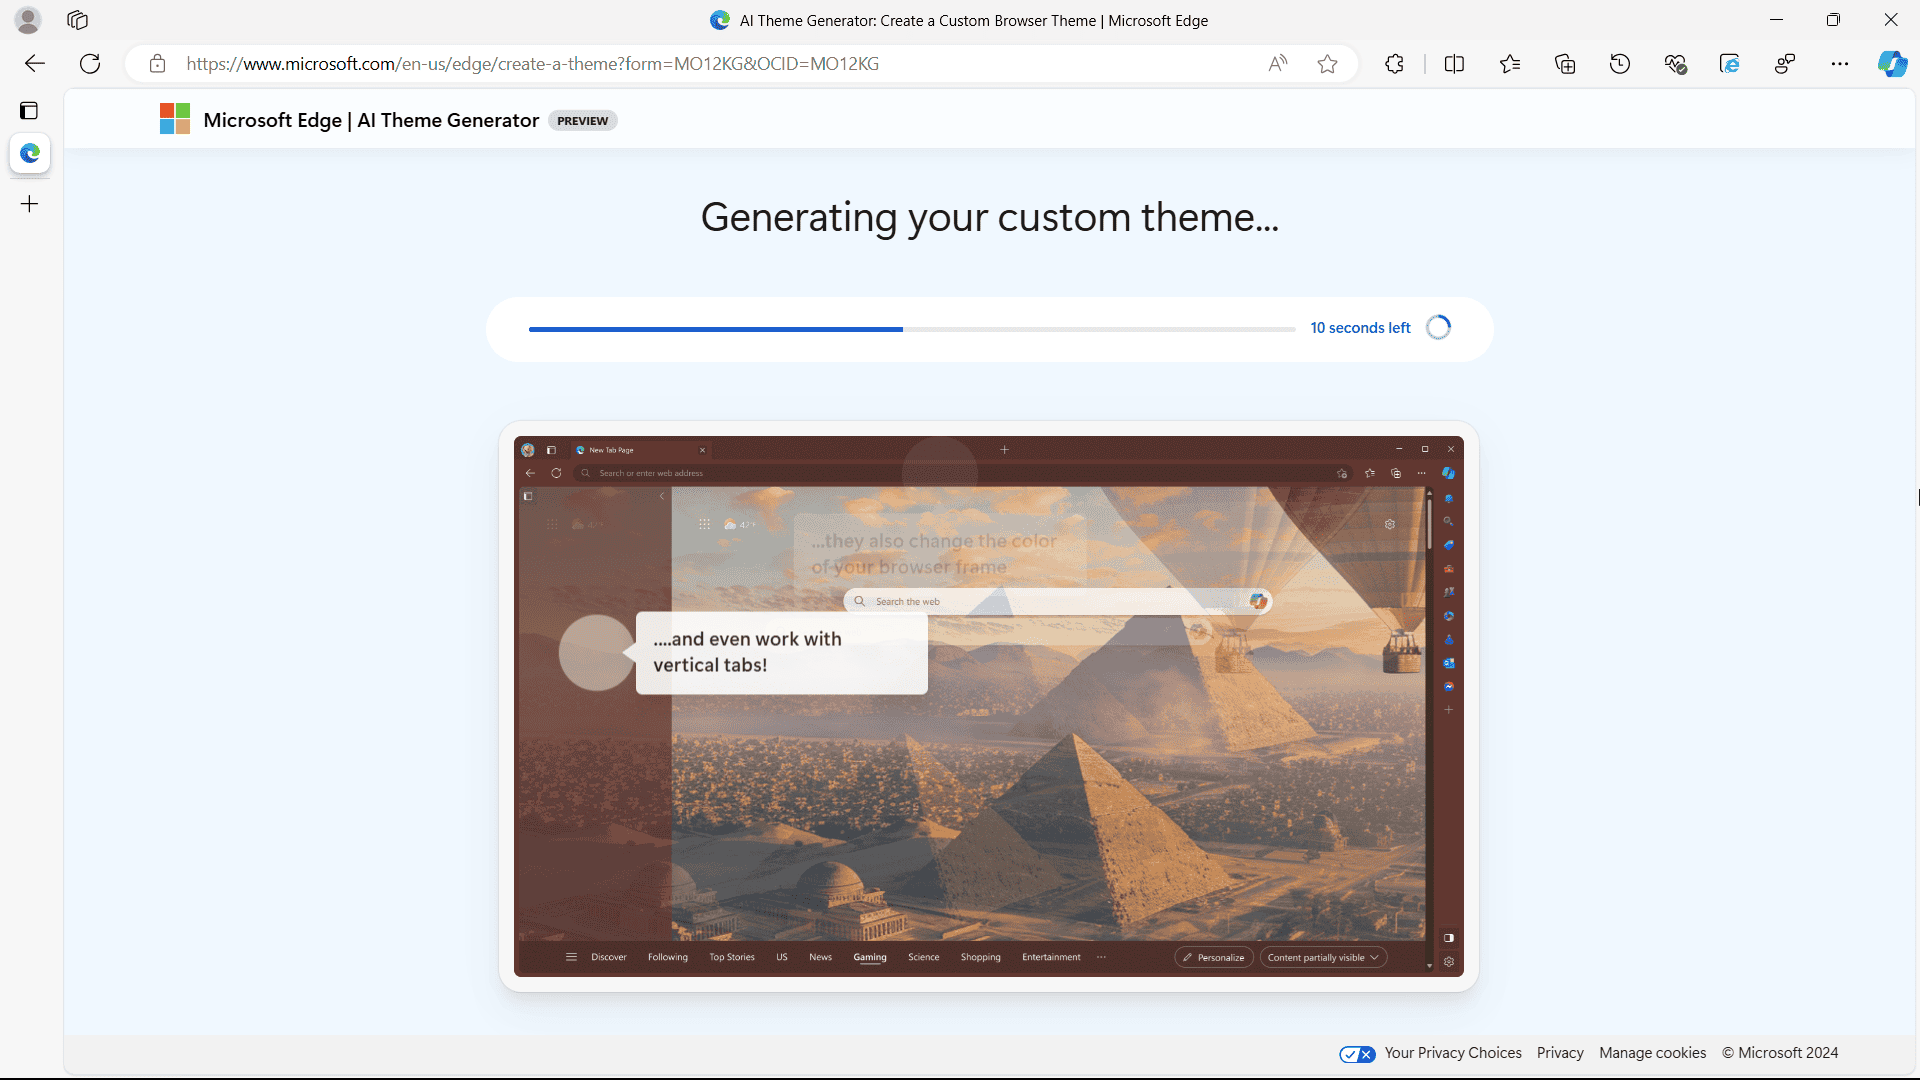
Task: Enable split screen view
Action: click(x=1455, y=63)
